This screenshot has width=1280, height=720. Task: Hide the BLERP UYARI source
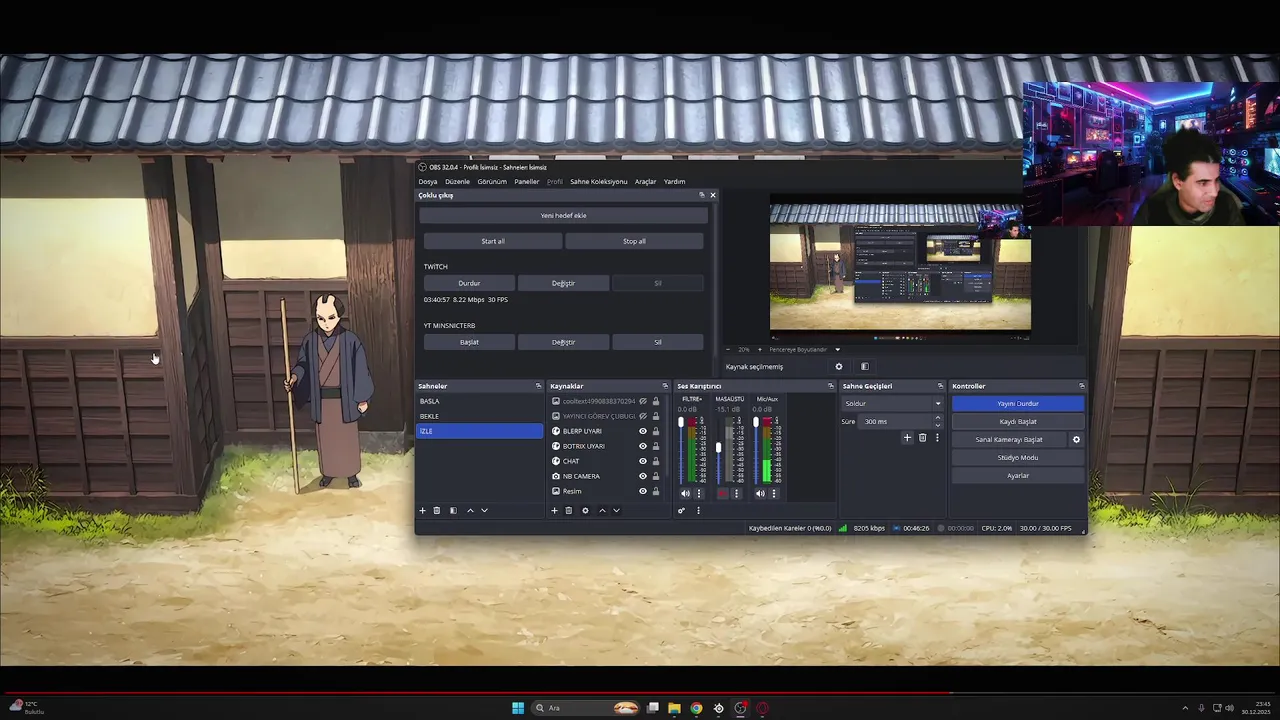tap(643, 431)
